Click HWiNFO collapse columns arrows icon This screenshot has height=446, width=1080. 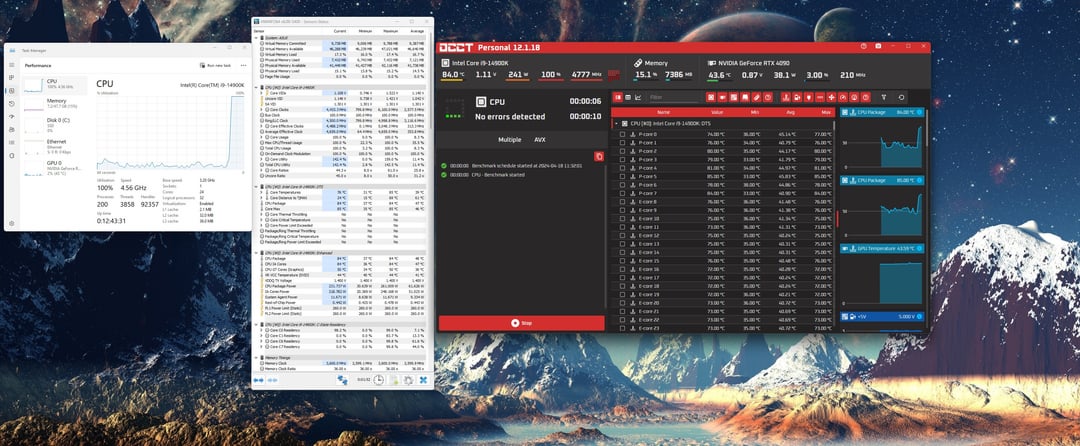(x=273, y=380)
